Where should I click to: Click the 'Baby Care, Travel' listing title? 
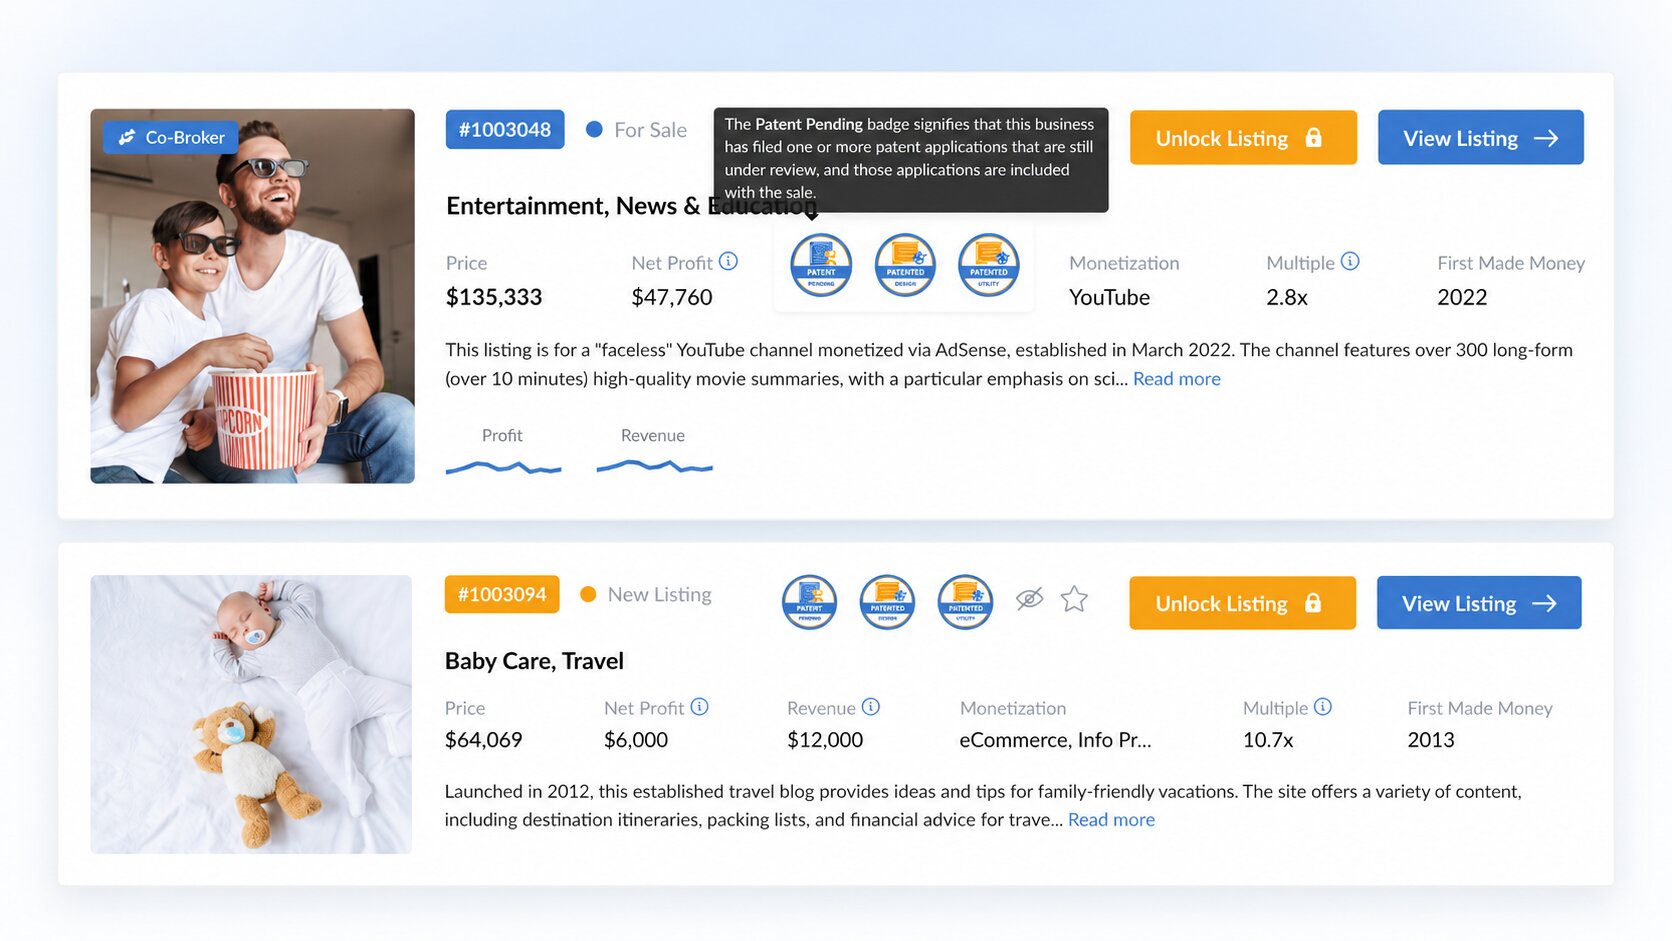[x=534, y=661]
